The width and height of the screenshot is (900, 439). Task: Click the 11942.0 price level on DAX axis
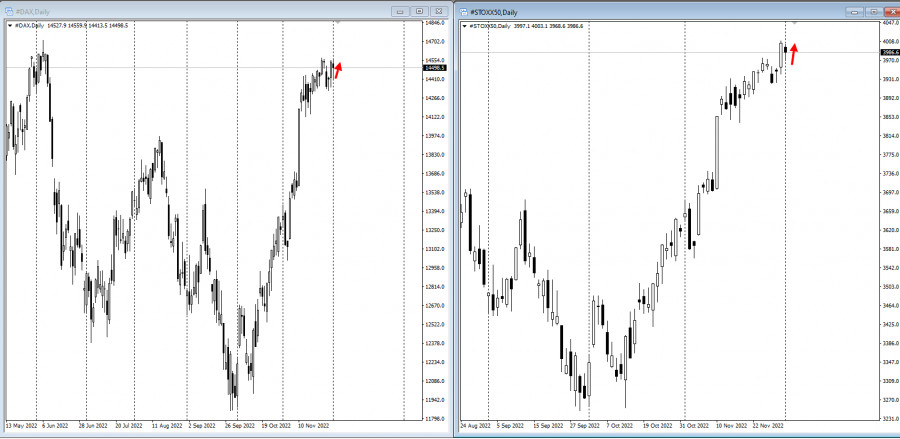coord(435,400)
